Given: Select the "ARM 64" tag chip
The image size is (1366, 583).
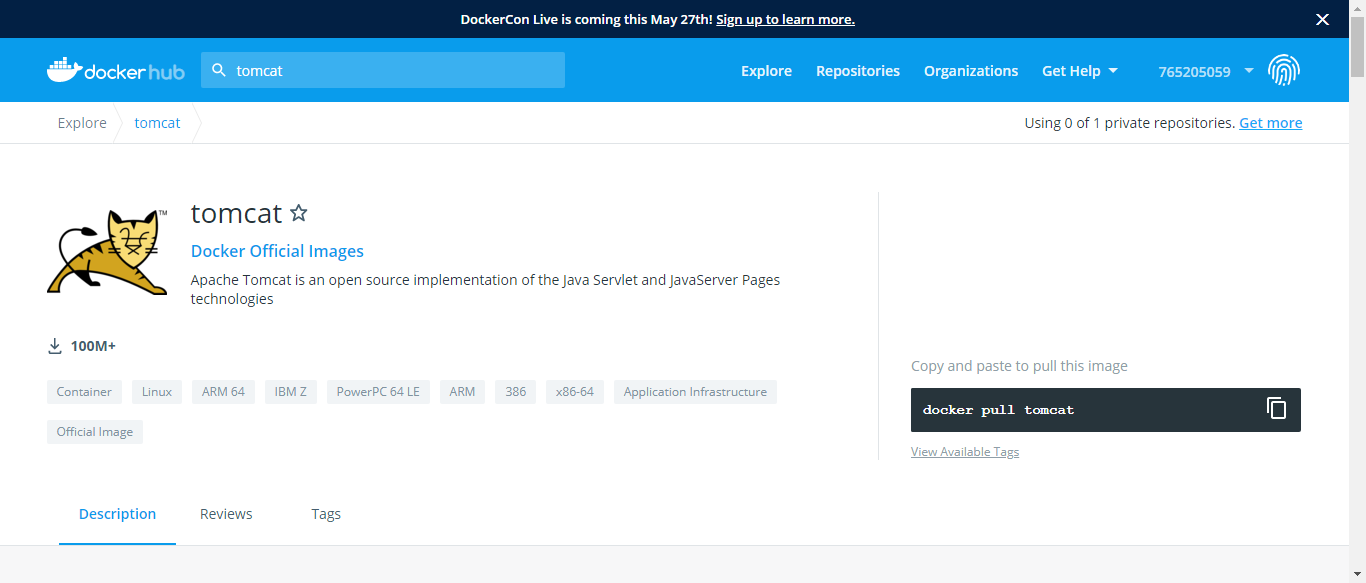Looking at the screenshot, I should [223, 391].
